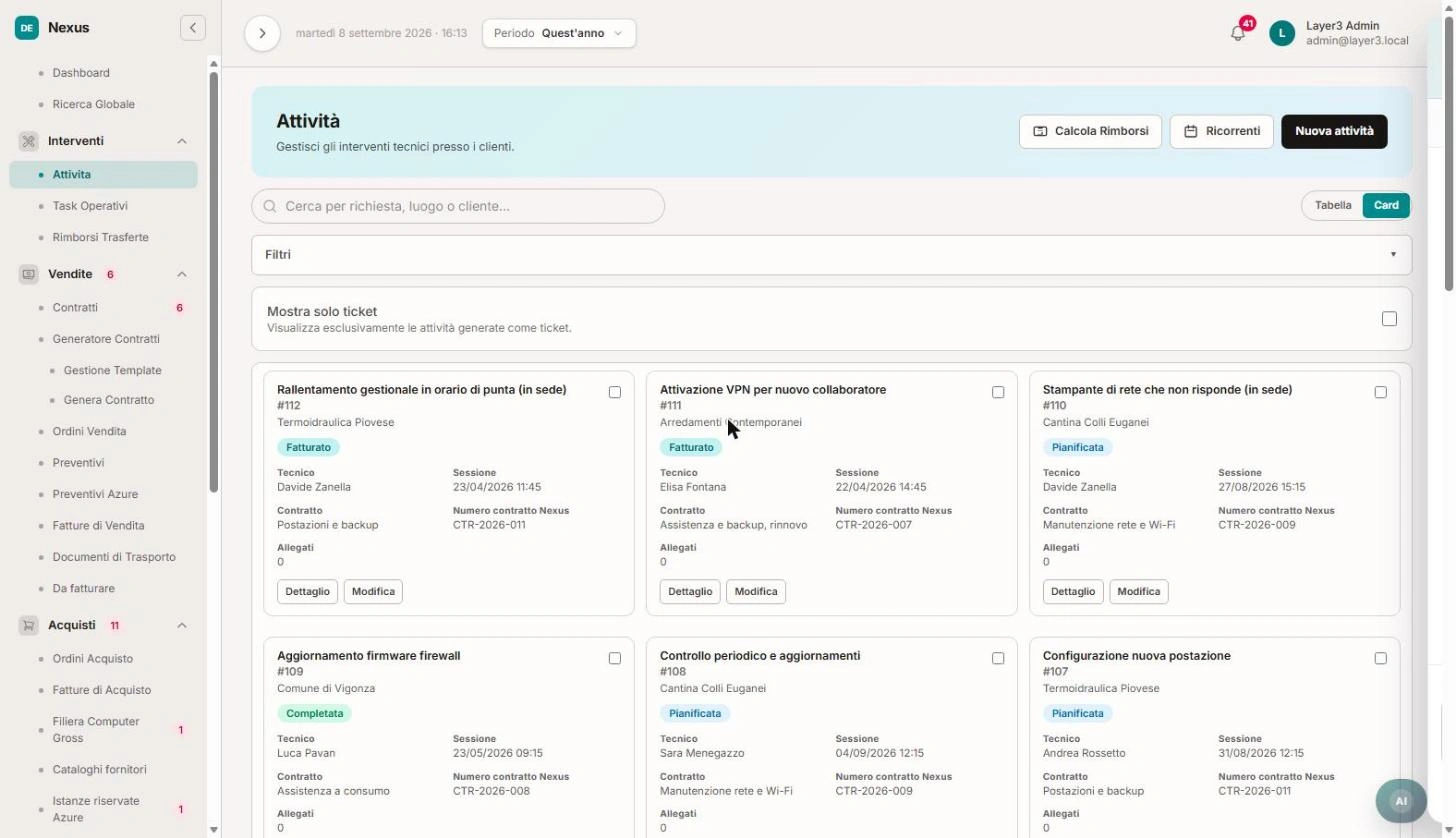Click the Pianificata status tag on #110
Screen dimensions: 1456x838
(x=1078, y=447)
